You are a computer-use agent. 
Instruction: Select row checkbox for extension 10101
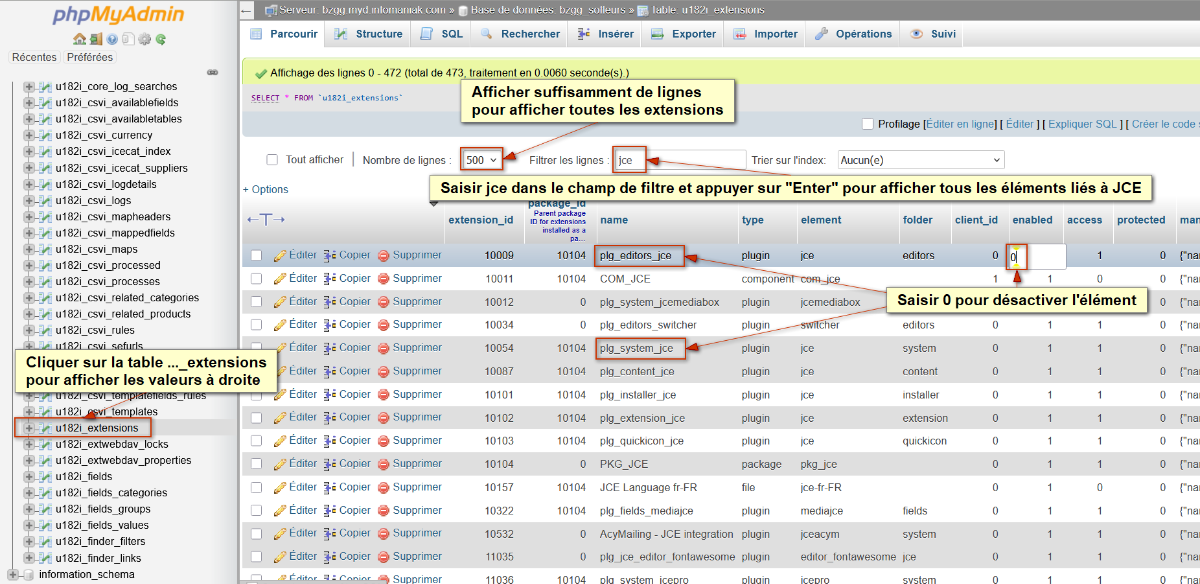[x=257, y=395]
